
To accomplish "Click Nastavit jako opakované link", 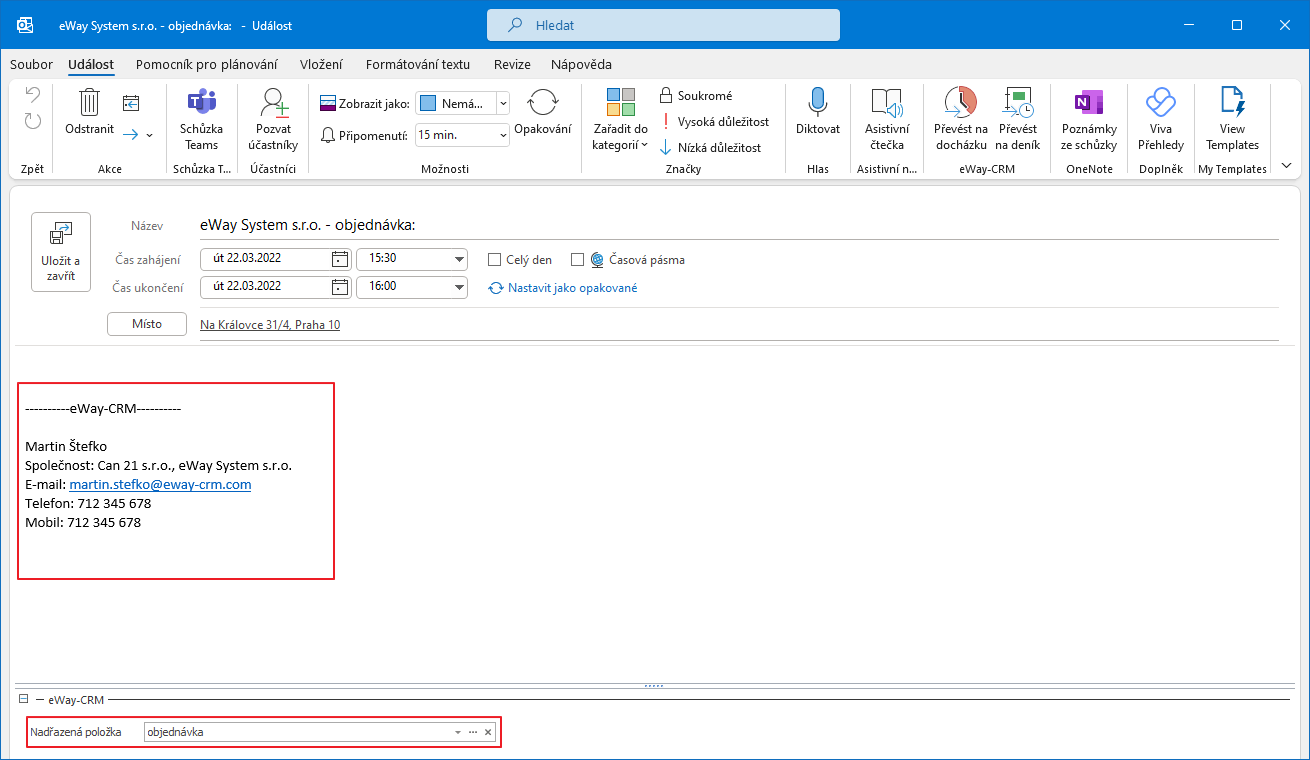I will 563,288.
